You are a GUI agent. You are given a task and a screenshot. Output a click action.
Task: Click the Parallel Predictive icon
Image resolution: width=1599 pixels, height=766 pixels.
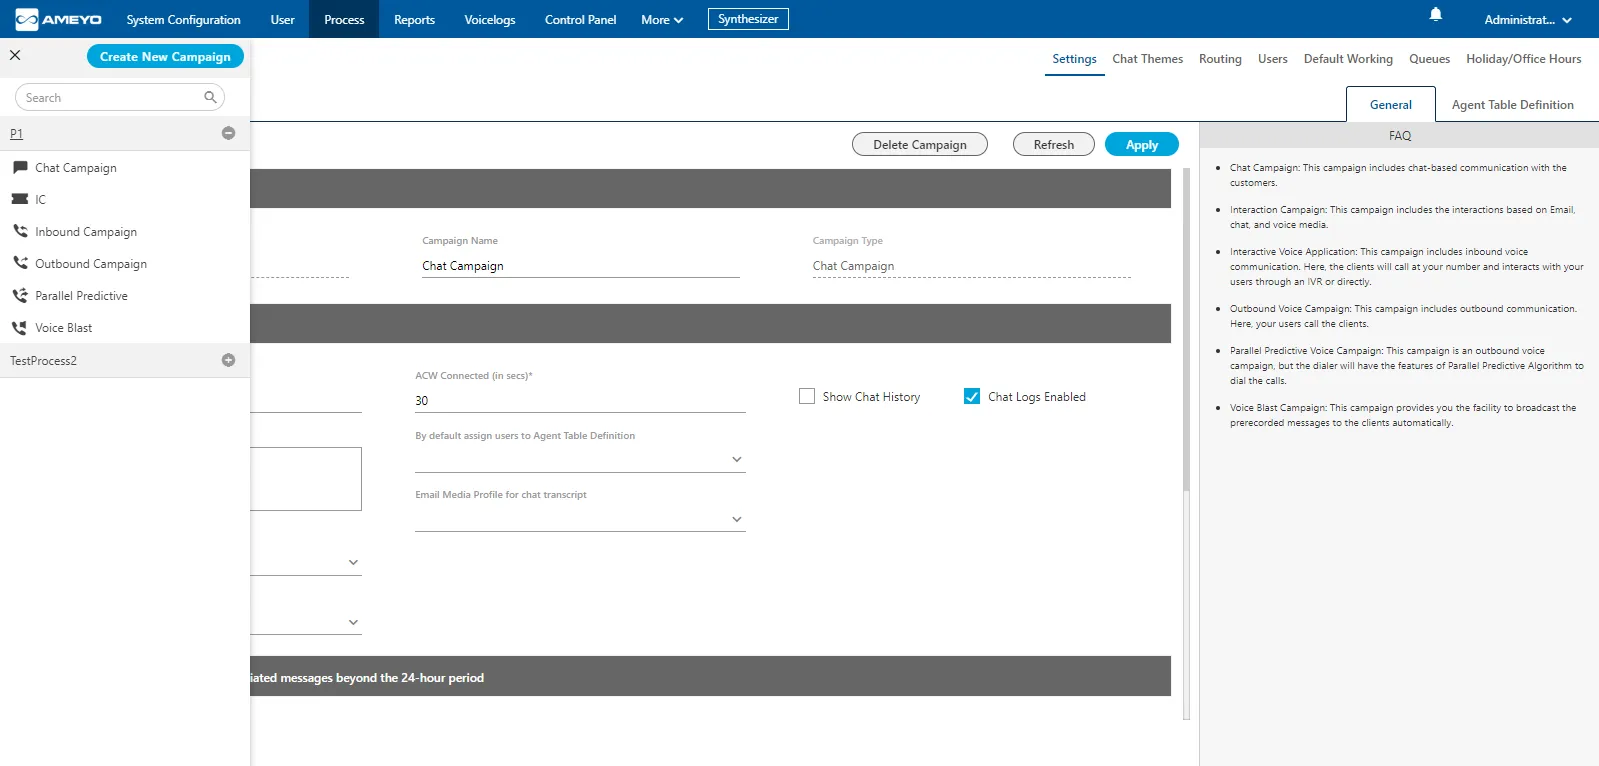[x=20, y=295]
